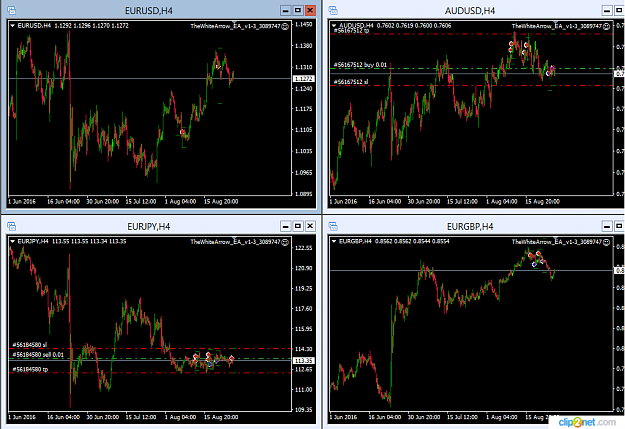Click the #56184580 sell 0.01 order label
Viewport: 625px width, 429px height.
38,354
